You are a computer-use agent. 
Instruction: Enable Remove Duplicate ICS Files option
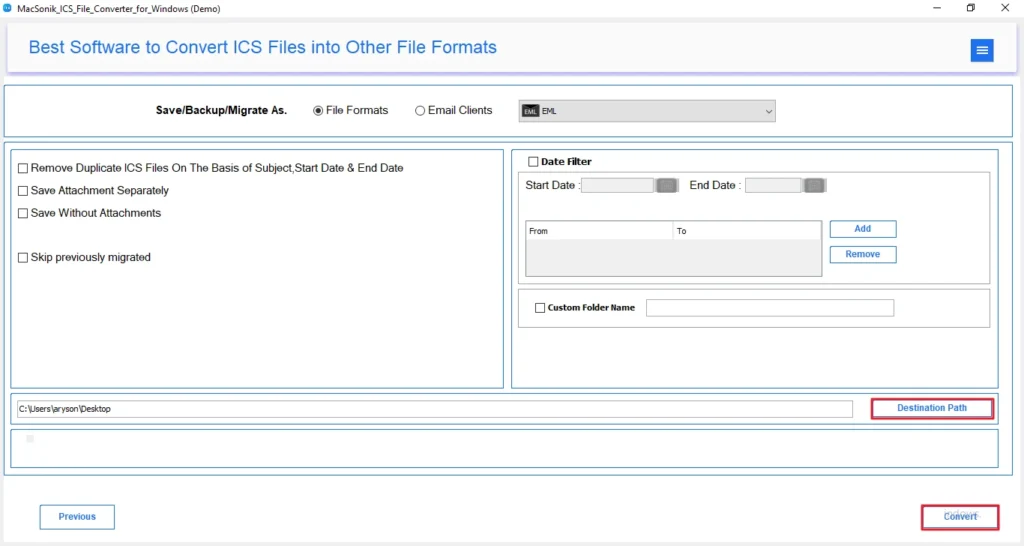pyautogui.click(x=23, y=169)
